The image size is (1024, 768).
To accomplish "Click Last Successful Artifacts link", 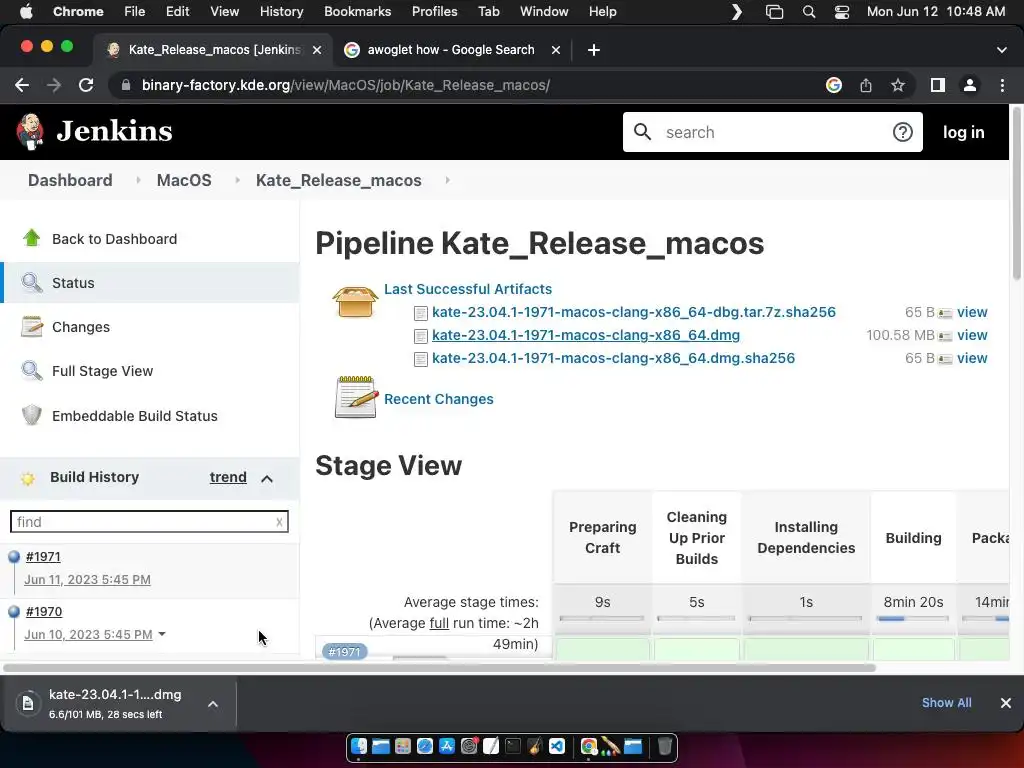I will coord(468,289).
